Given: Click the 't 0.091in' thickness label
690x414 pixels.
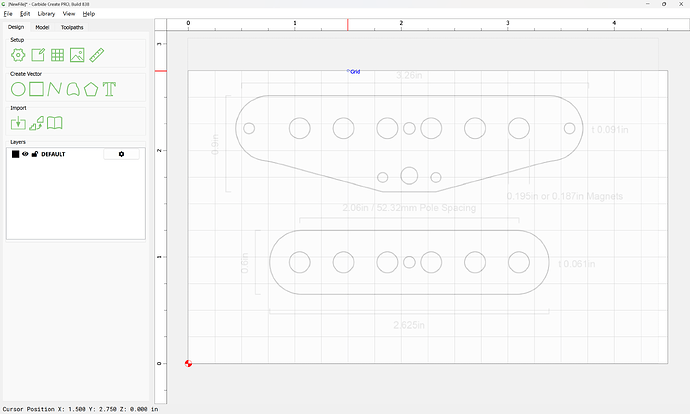Looking at the screenshot, I should [x=610, y=130].
